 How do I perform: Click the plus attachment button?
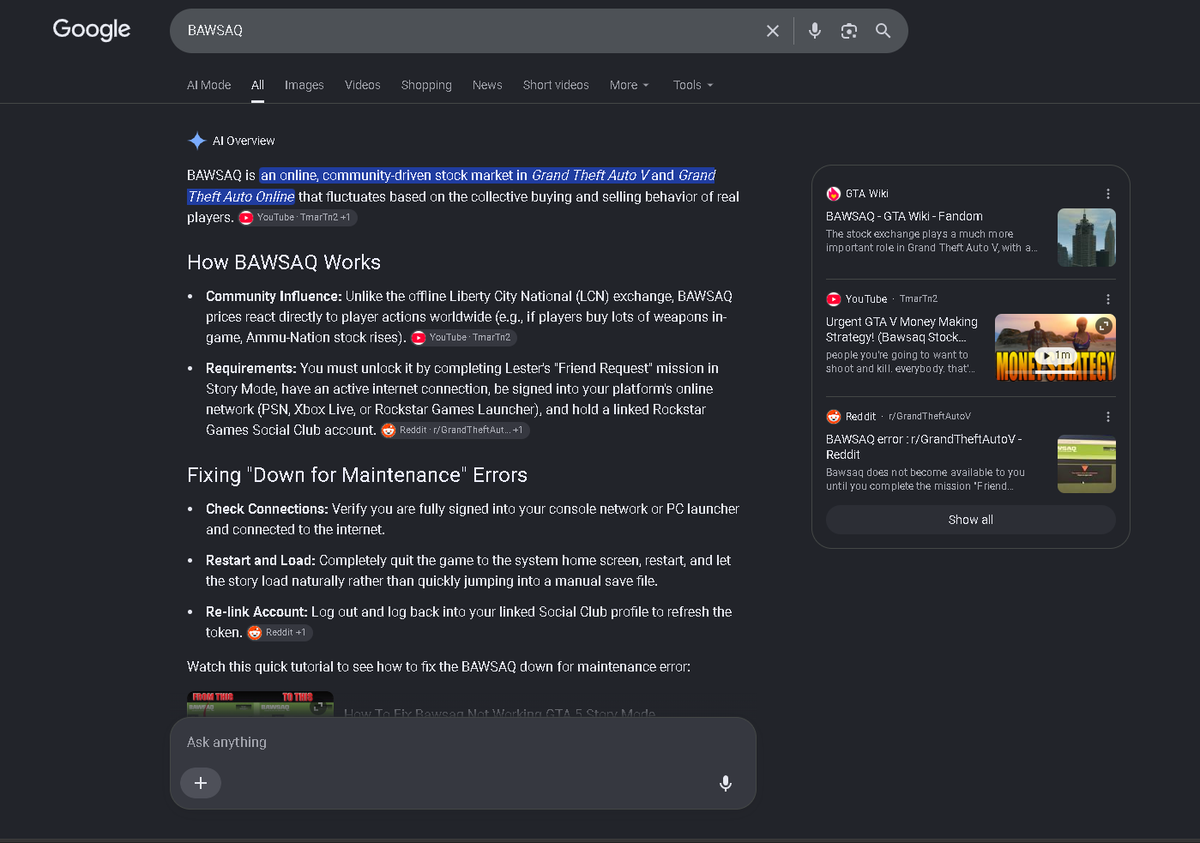coord(200,783)
